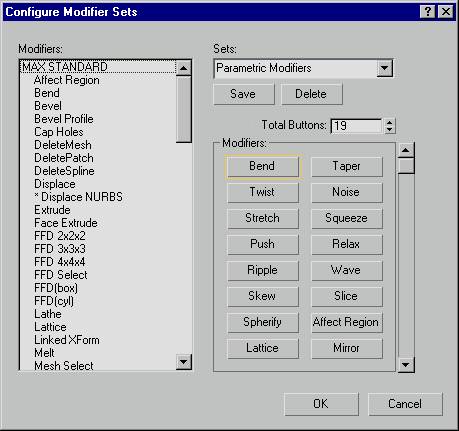Image resolution: width=459 pixels, height=431 pixels.
Task: Increase Total Buttons with up spinner arrow
Action: click(389, 122)
